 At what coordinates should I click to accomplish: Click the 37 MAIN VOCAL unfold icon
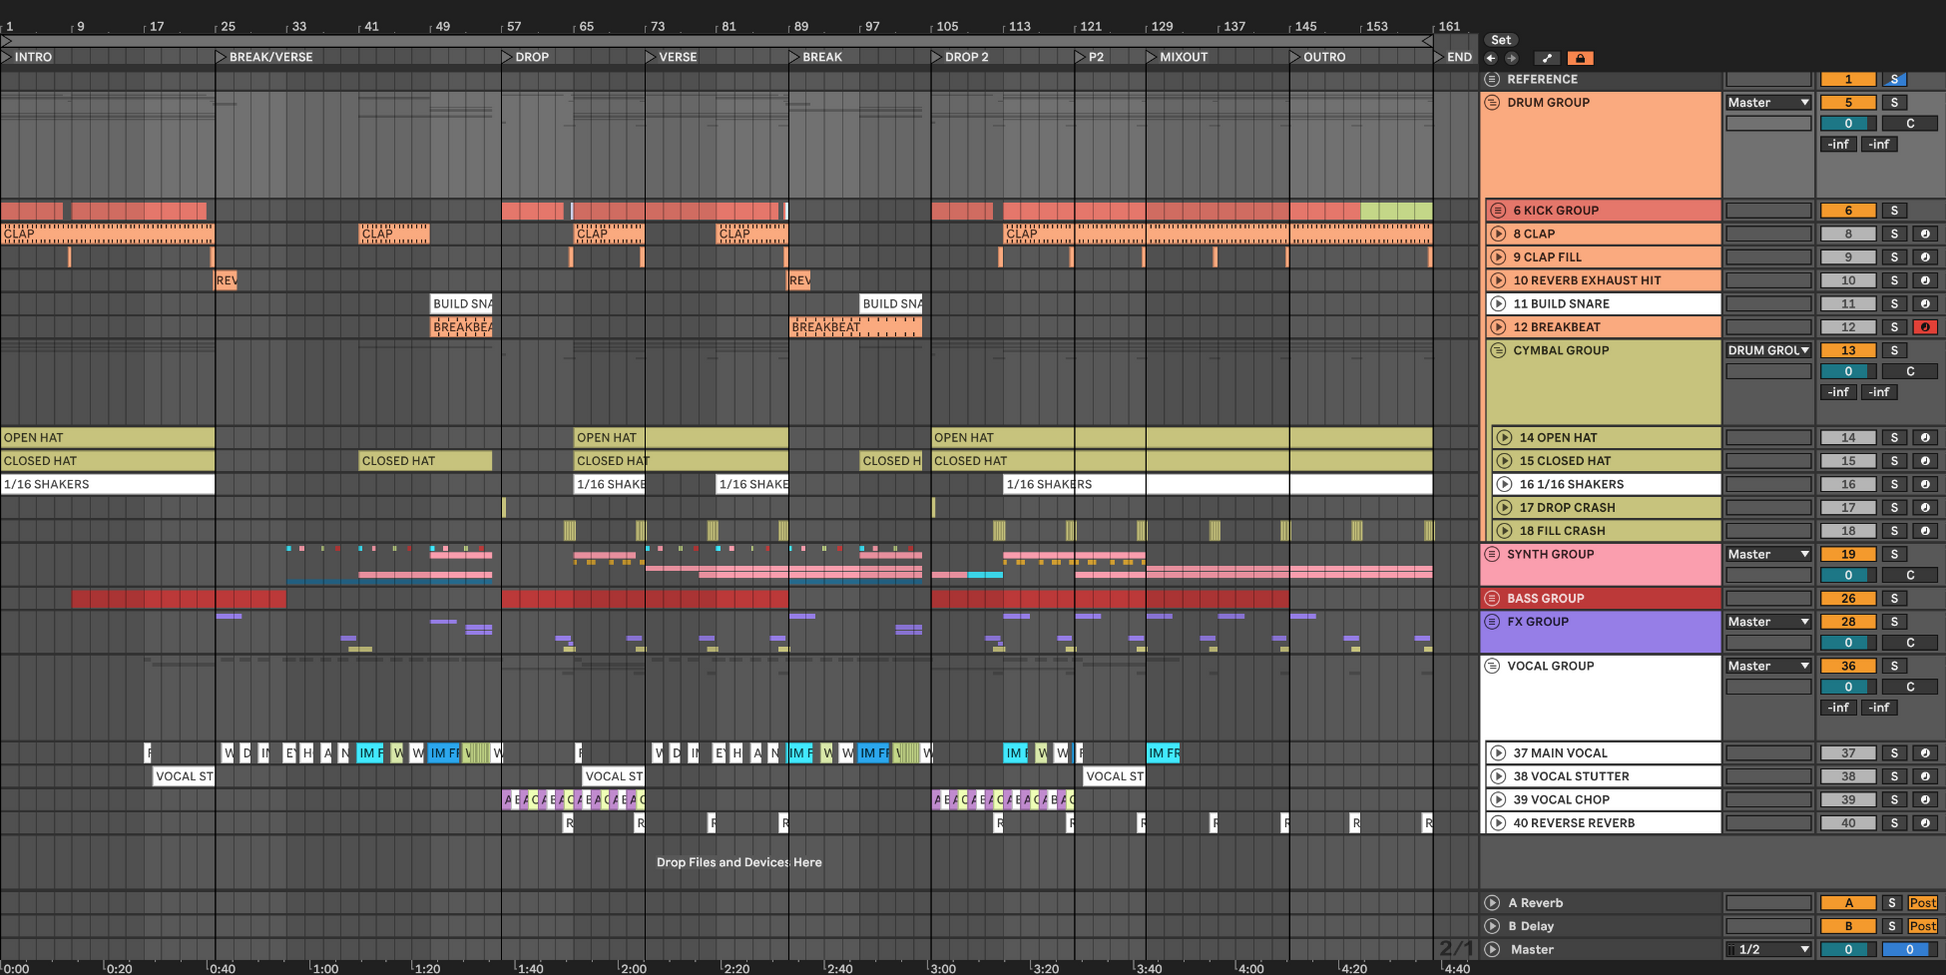point(1498,753)
